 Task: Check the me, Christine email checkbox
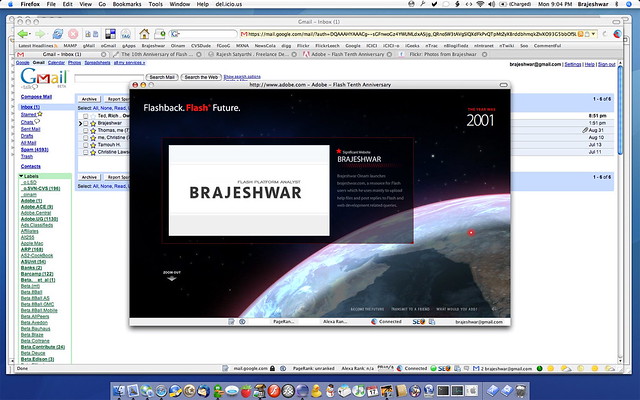(85, 138)
